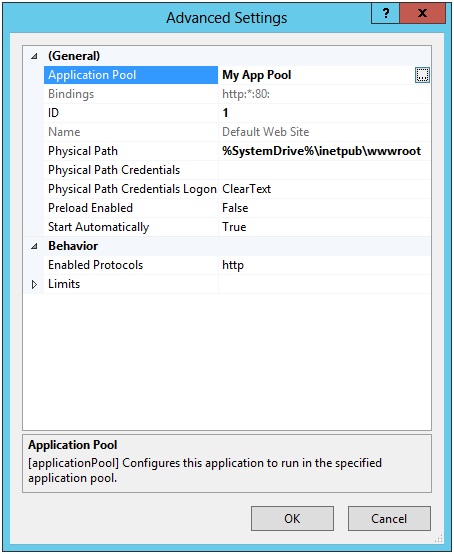Click the help question mark button
Screen dimensions: 454x554
point(385,13)
